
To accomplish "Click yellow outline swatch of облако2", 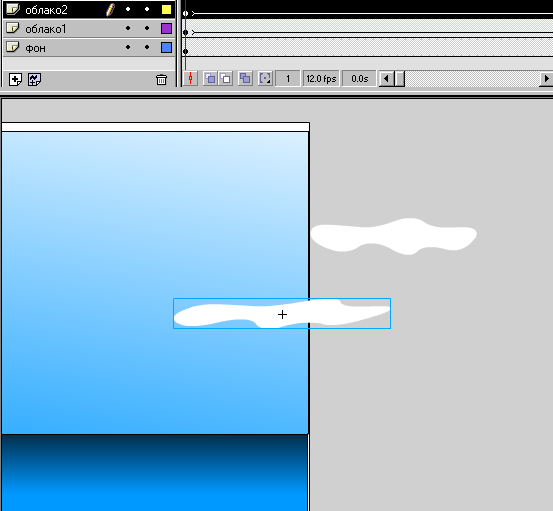I will point(166,10).
